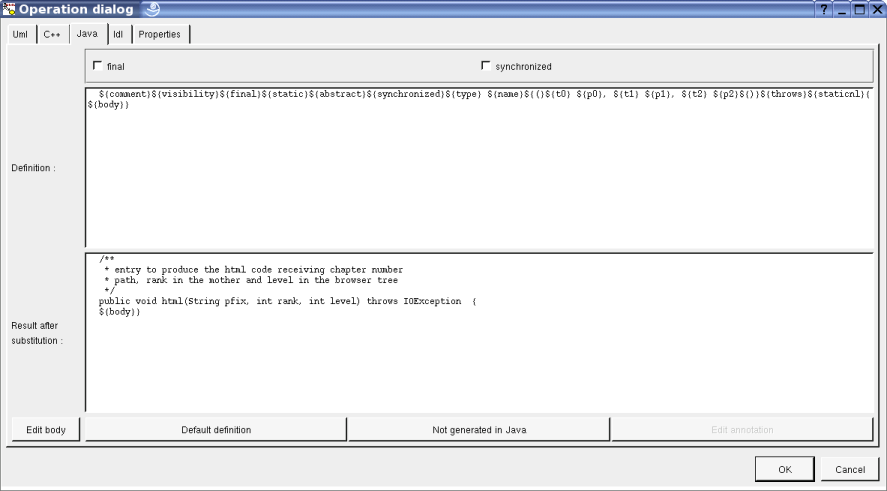Screen dimensions: 887x491
Task: Click the Operation dialog title bar icon
Action: 8,10
